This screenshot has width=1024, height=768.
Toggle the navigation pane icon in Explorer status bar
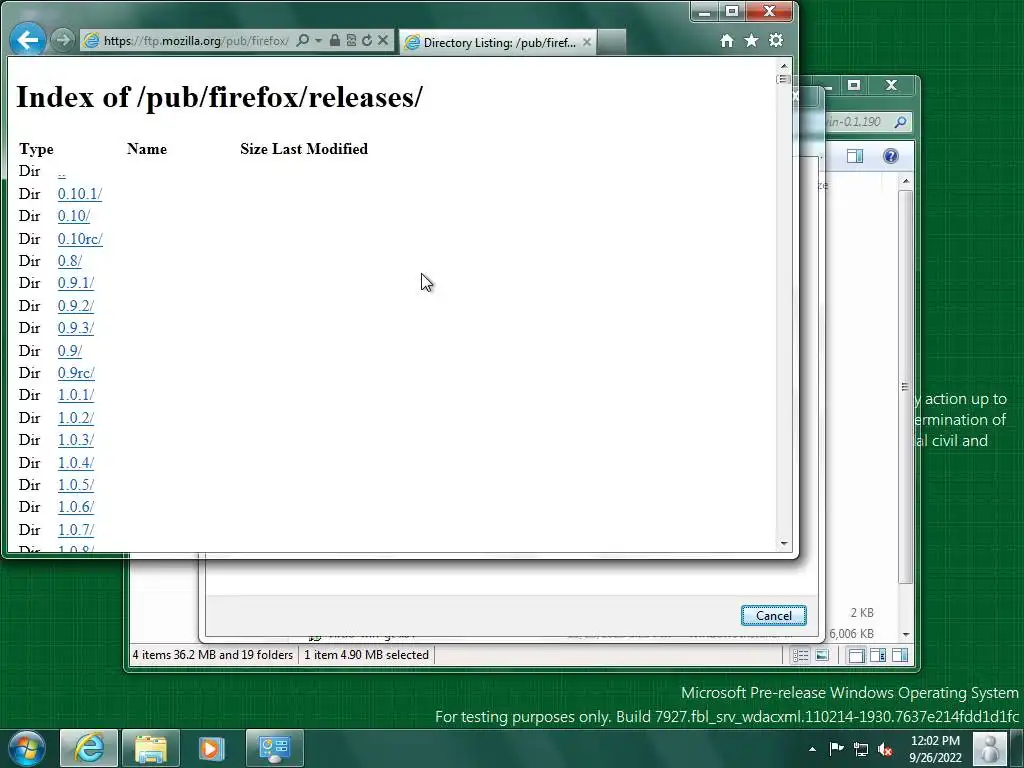coord(856,655)
